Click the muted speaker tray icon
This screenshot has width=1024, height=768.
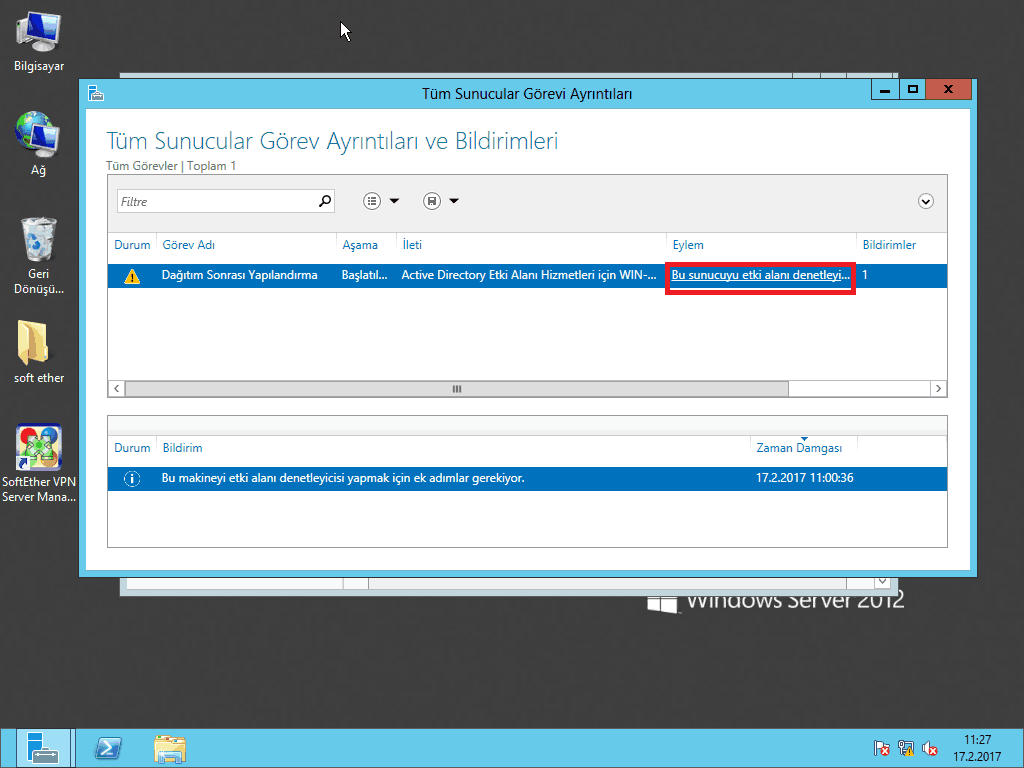pos(930,748)
